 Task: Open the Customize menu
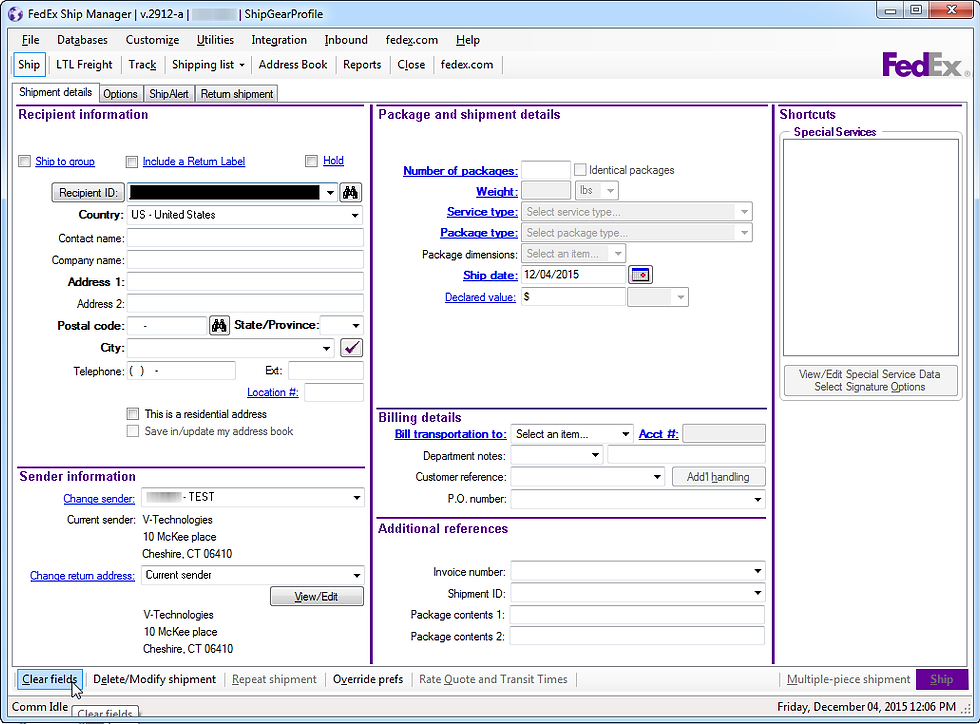click(x=152, y=40)
